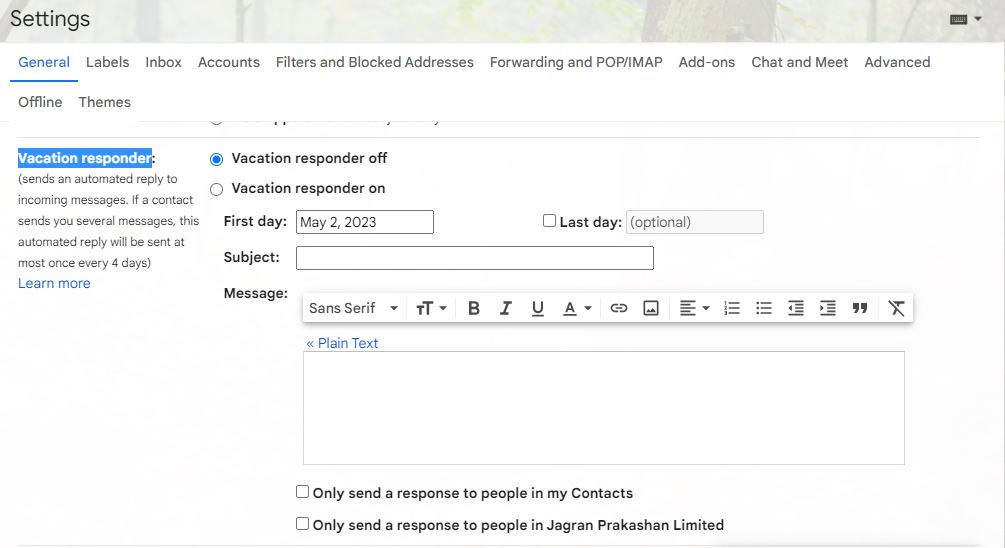
Task: Remove formatting from message text
Action: click(896, 308)
